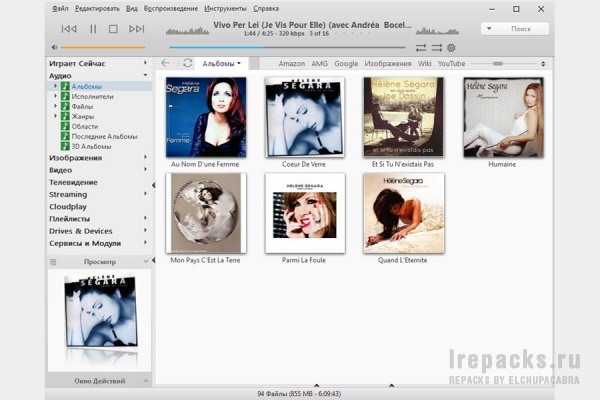This screenshot has width=600, height=400.
Task: Expand the Streaming section
Action: click(145, 194)
